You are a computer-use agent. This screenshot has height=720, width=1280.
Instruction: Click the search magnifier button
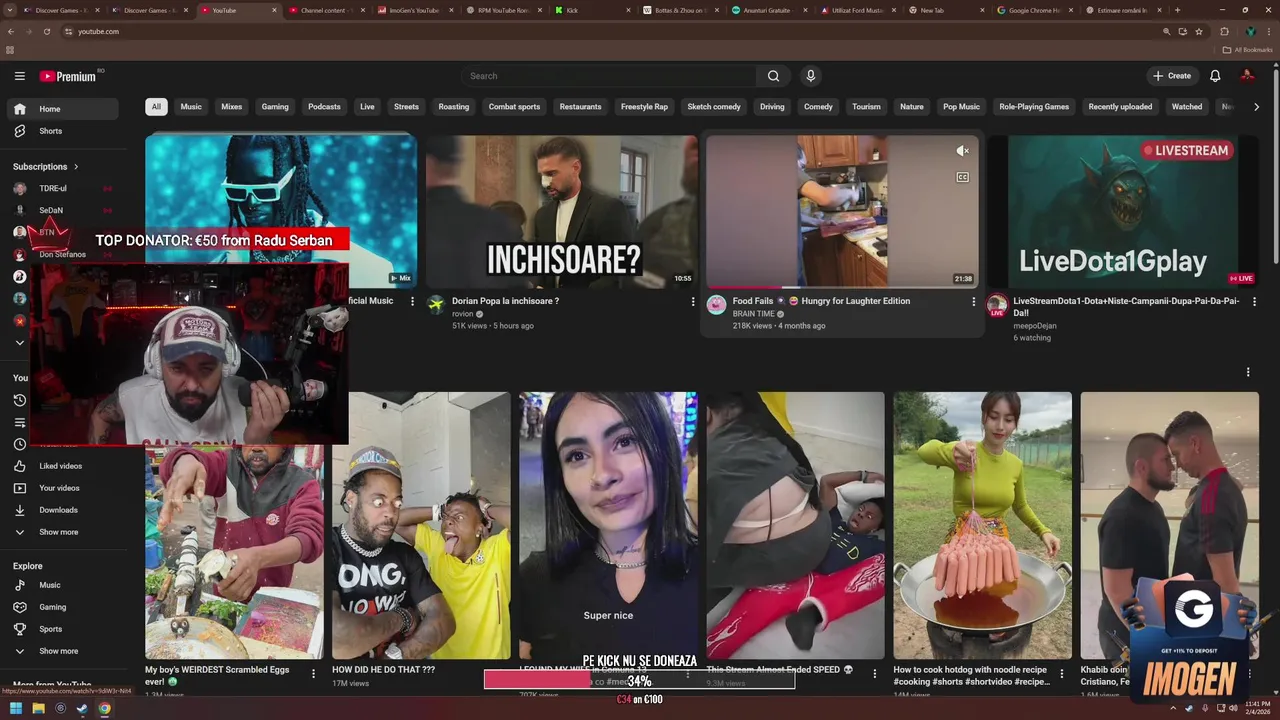click(773, 76)
